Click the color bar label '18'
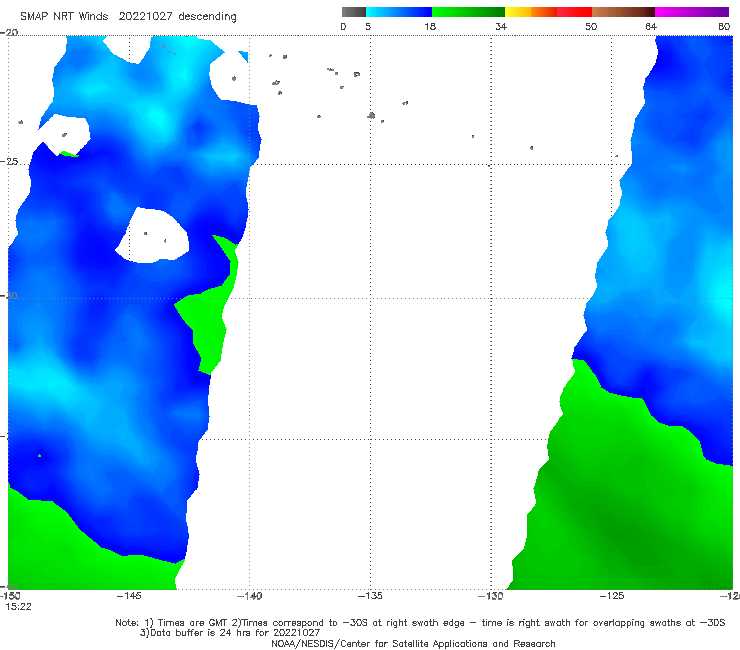Screen dimensions: 740x650 point(430,27)
